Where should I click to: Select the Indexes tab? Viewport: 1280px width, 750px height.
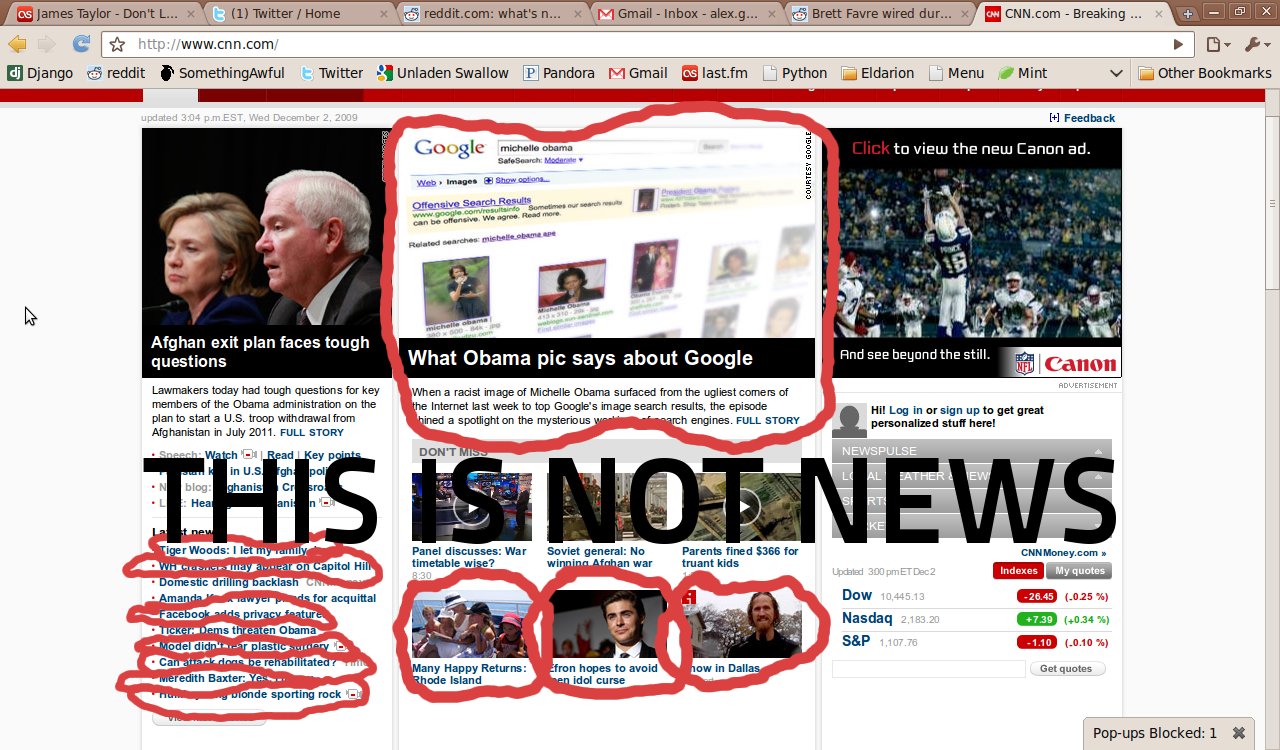click(x=1018, y=571)
